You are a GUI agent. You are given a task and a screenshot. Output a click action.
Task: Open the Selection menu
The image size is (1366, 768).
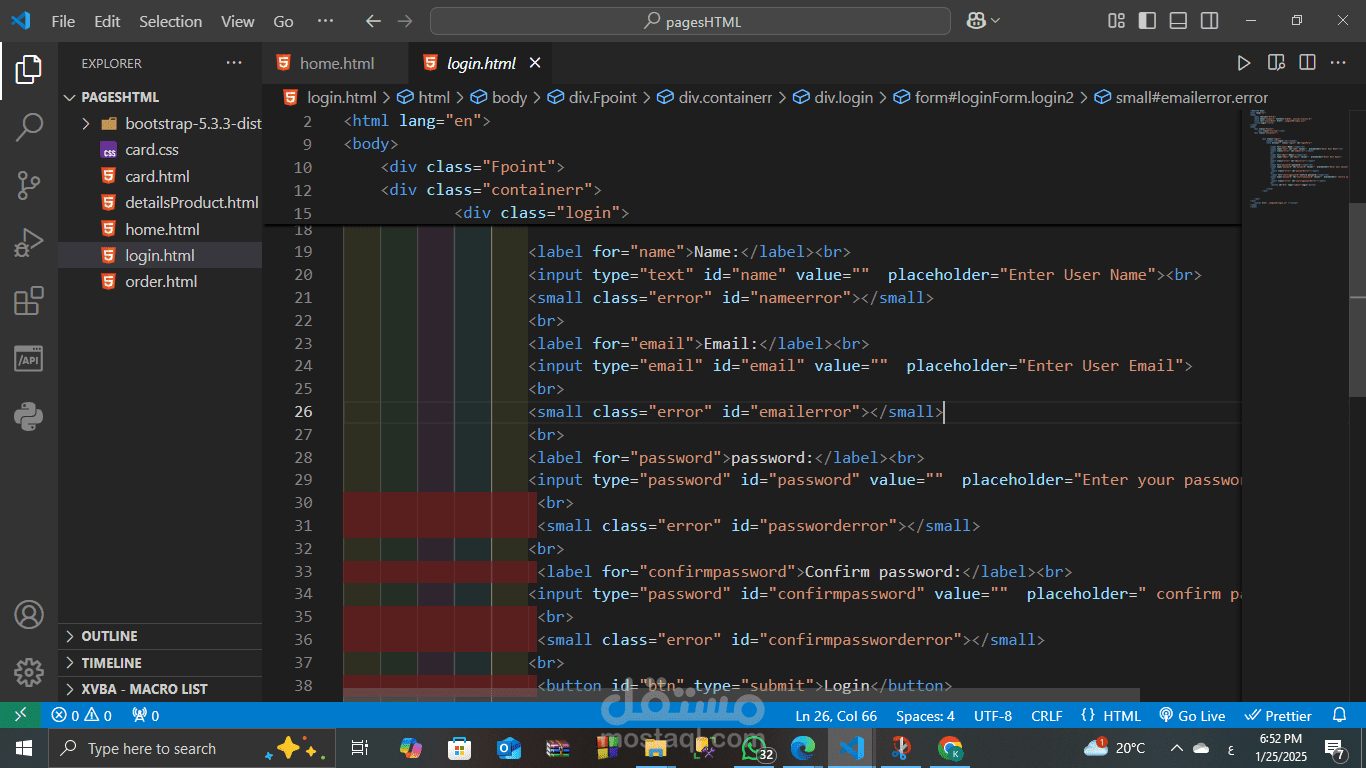(x=170, y=21)
